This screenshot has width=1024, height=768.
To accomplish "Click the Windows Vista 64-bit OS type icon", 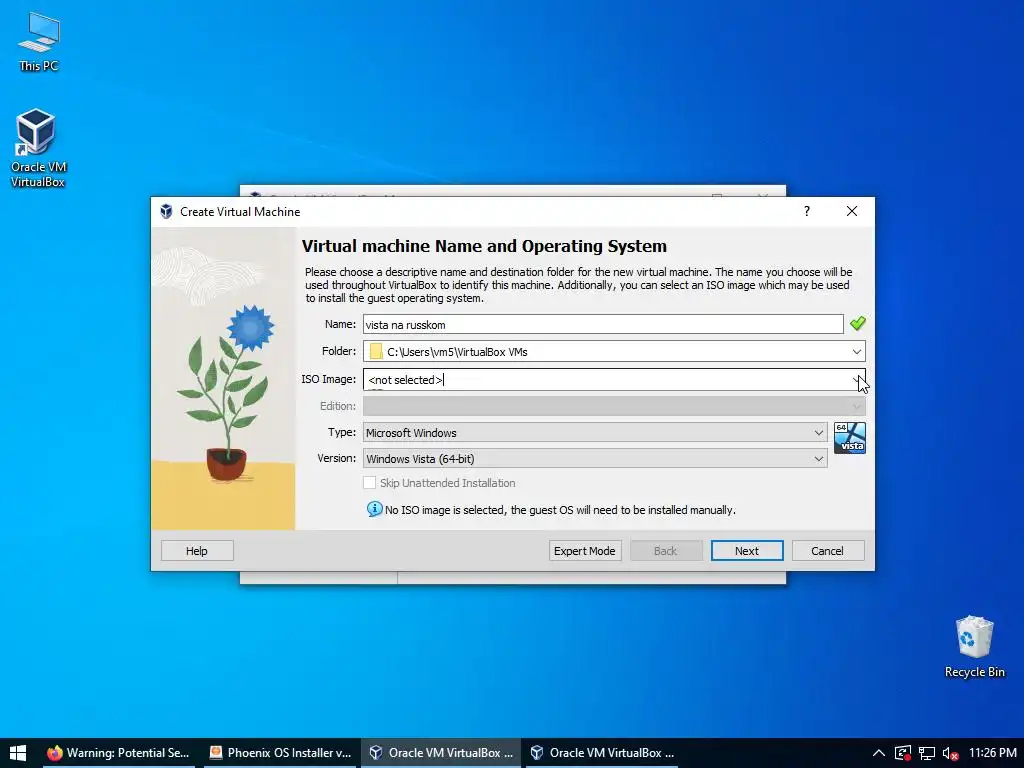I will 850,438.
